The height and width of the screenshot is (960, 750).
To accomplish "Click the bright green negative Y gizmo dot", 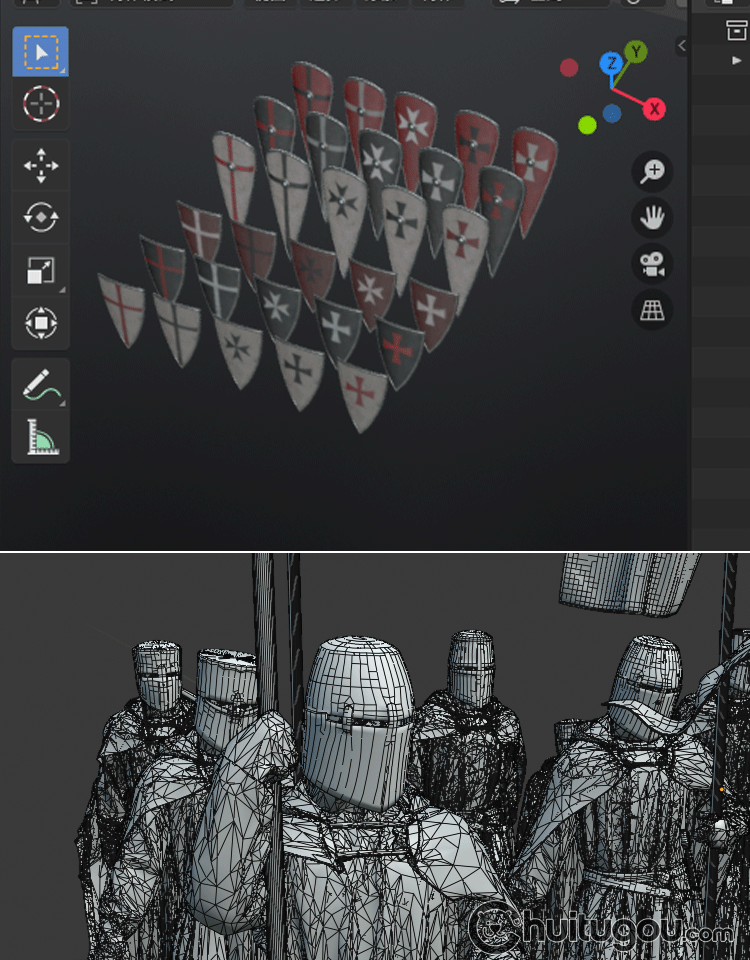I will (x=587, y=126).
